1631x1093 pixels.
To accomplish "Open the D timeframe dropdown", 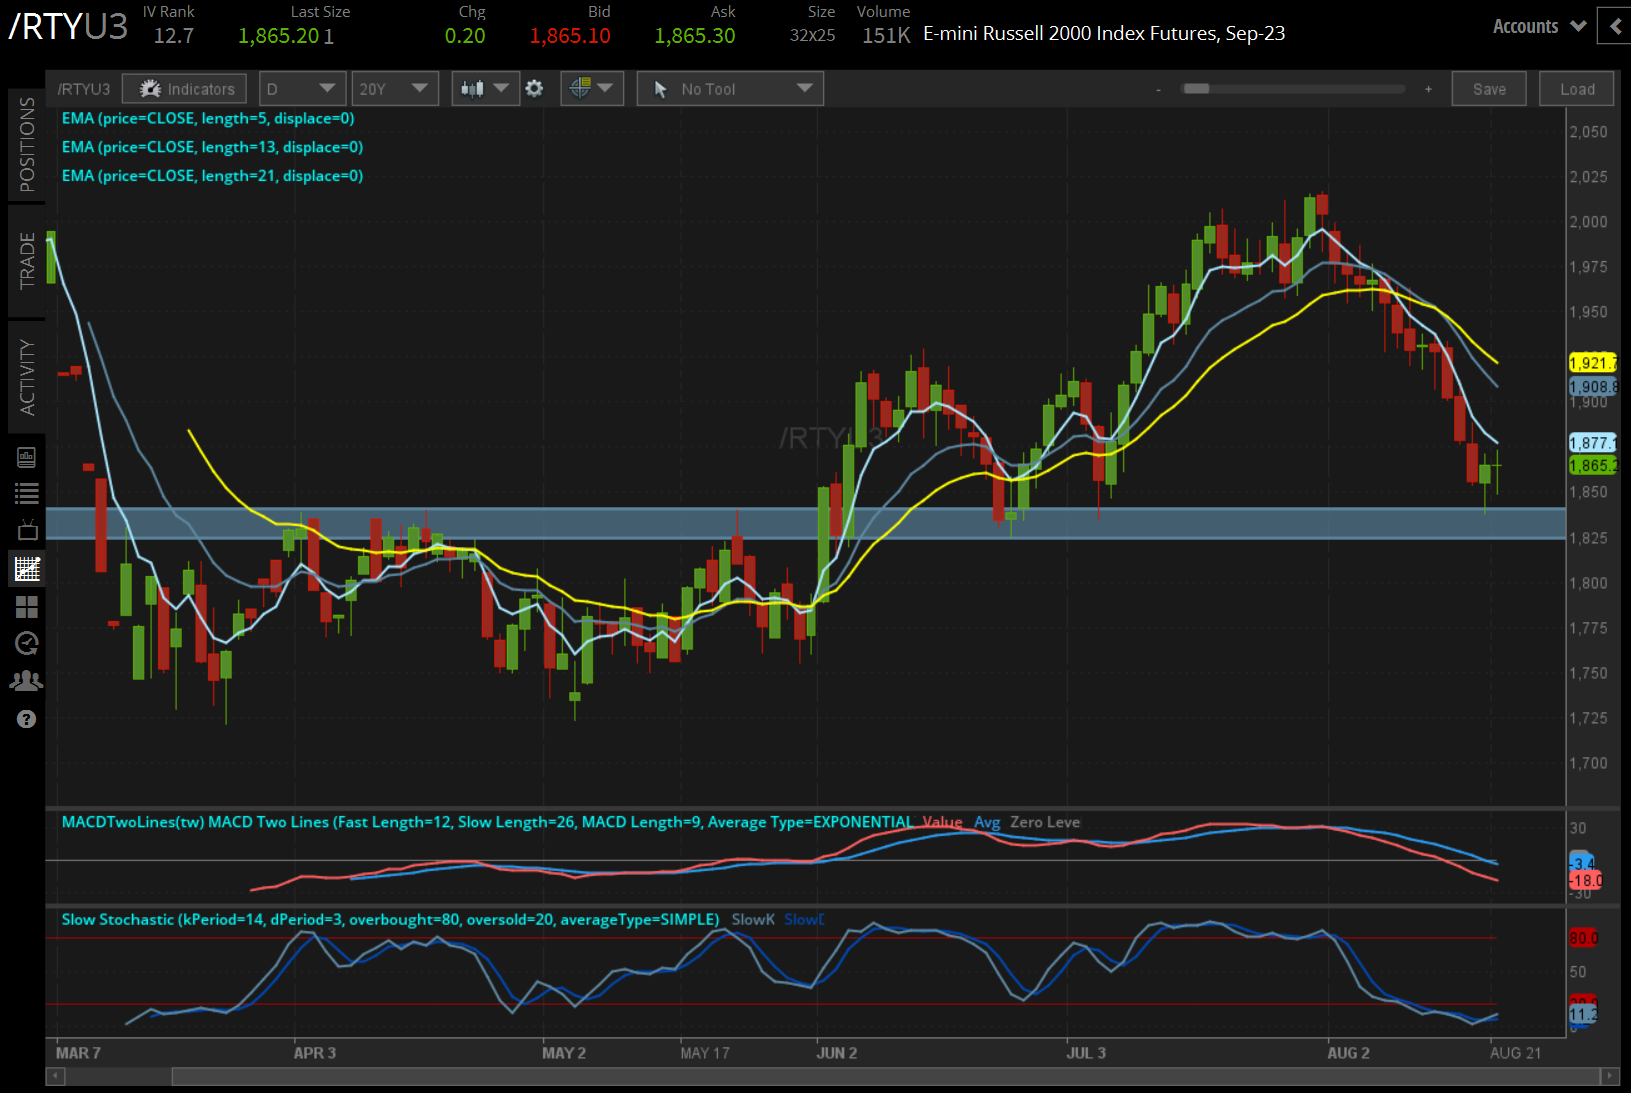I will point(302,88).
